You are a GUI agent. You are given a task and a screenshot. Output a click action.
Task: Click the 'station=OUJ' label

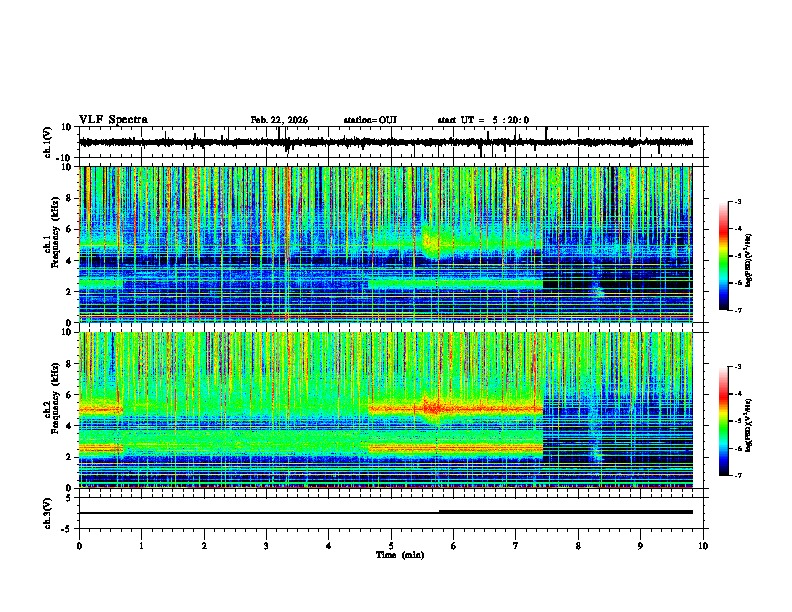click(370, 120)
